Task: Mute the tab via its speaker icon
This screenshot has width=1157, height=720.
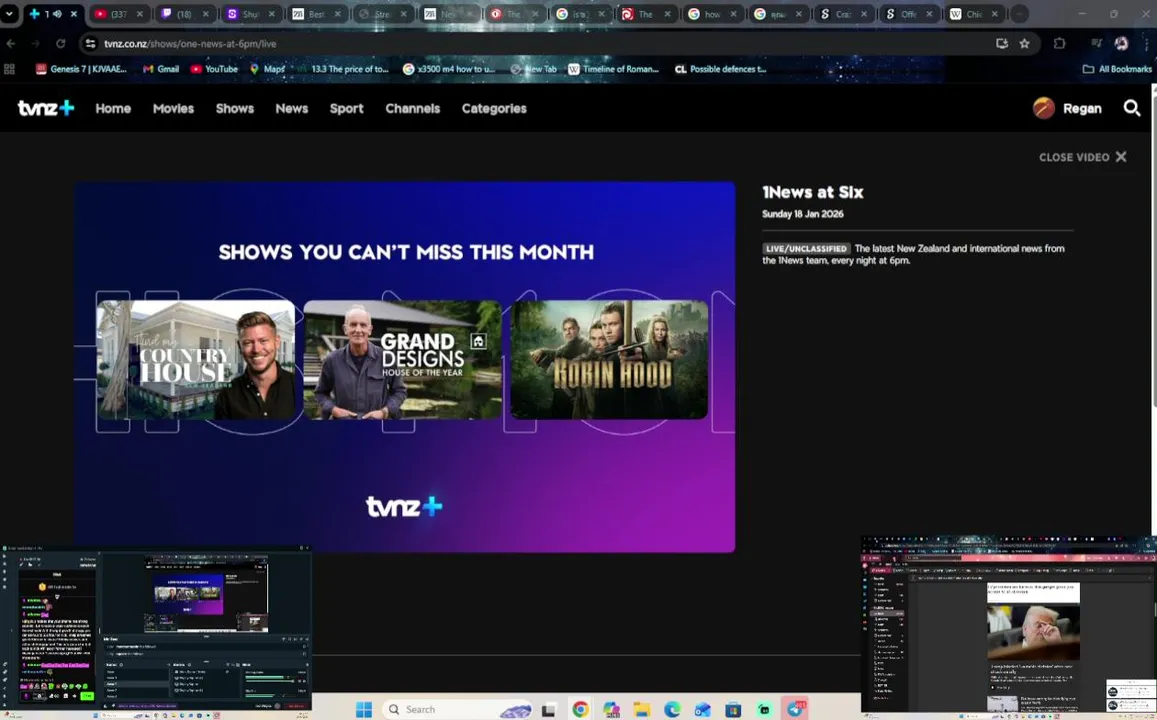Action: [58, 13]
